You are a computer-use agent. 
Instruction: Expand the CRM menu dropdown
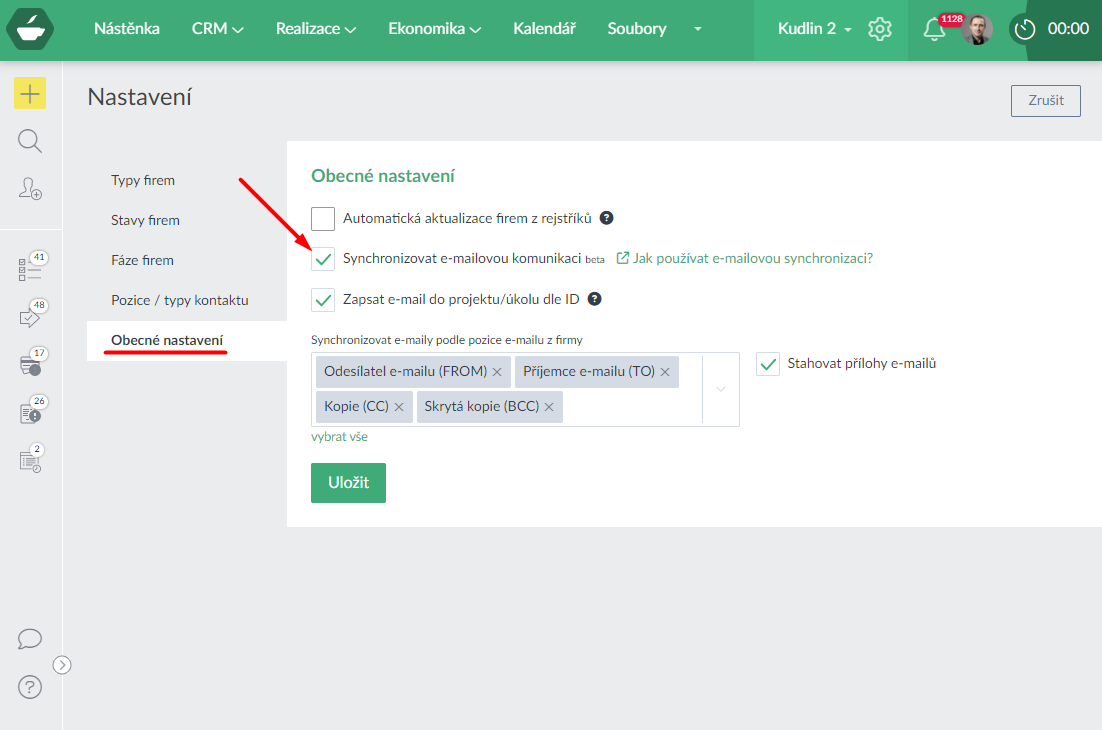tap(217, 29)
